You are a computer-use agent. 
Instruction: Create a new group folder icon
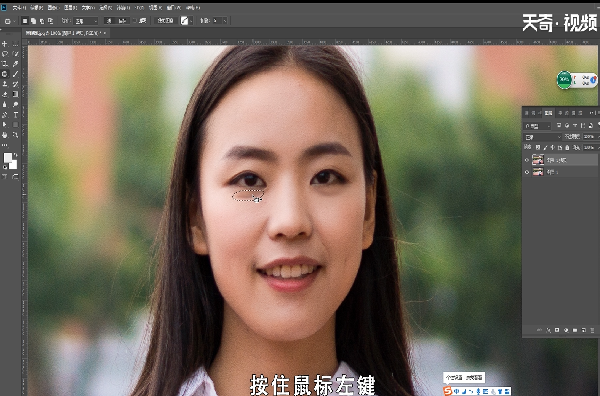(x=575, y=330)
